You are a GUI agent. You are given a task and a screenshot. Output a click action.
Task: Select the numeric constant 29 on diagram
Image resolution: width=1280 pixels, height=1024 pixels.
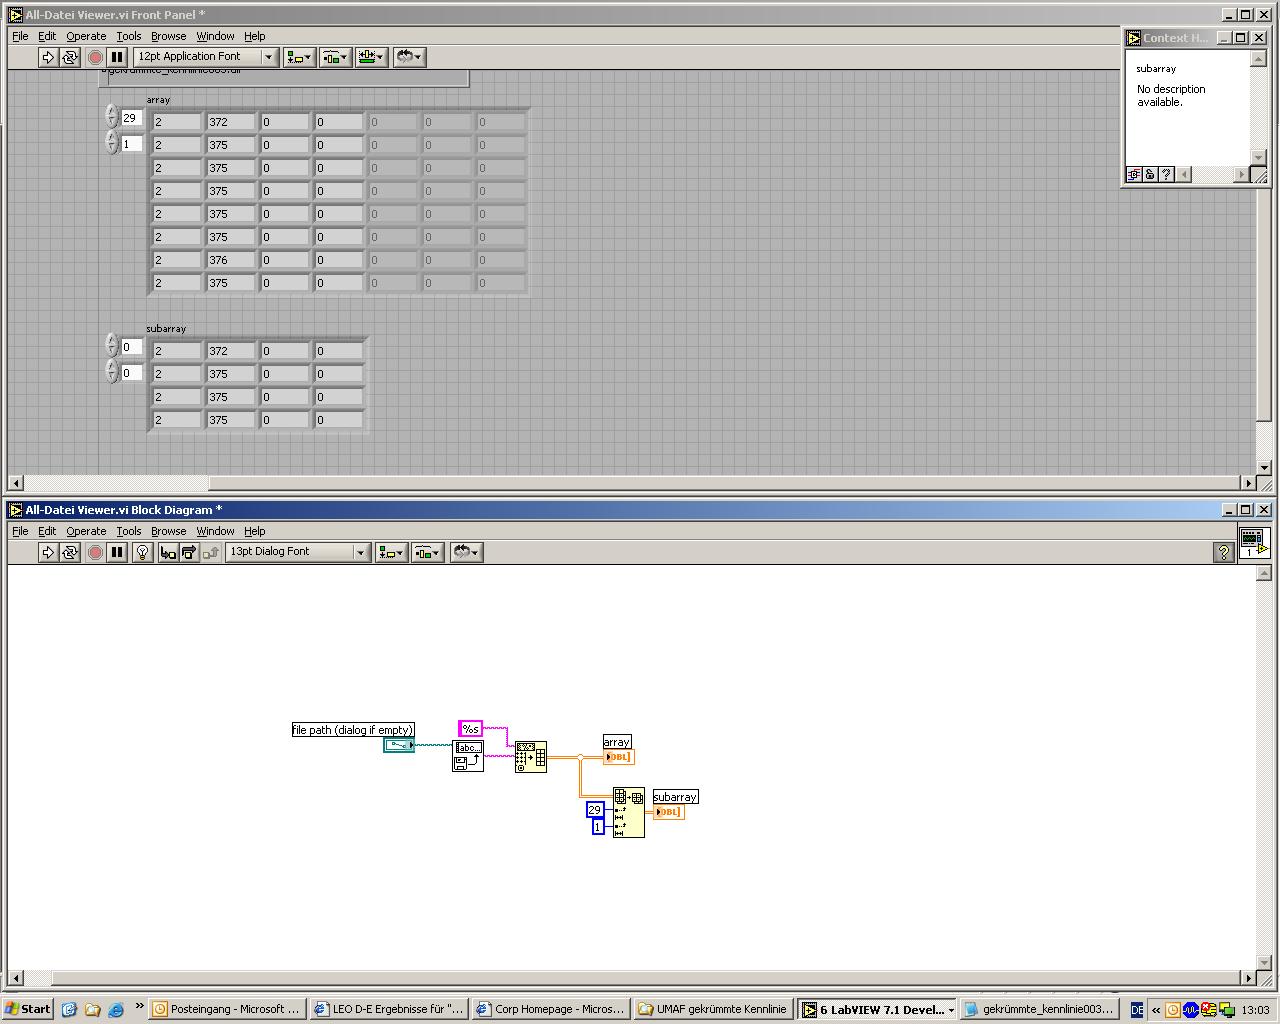click(595, 810)
